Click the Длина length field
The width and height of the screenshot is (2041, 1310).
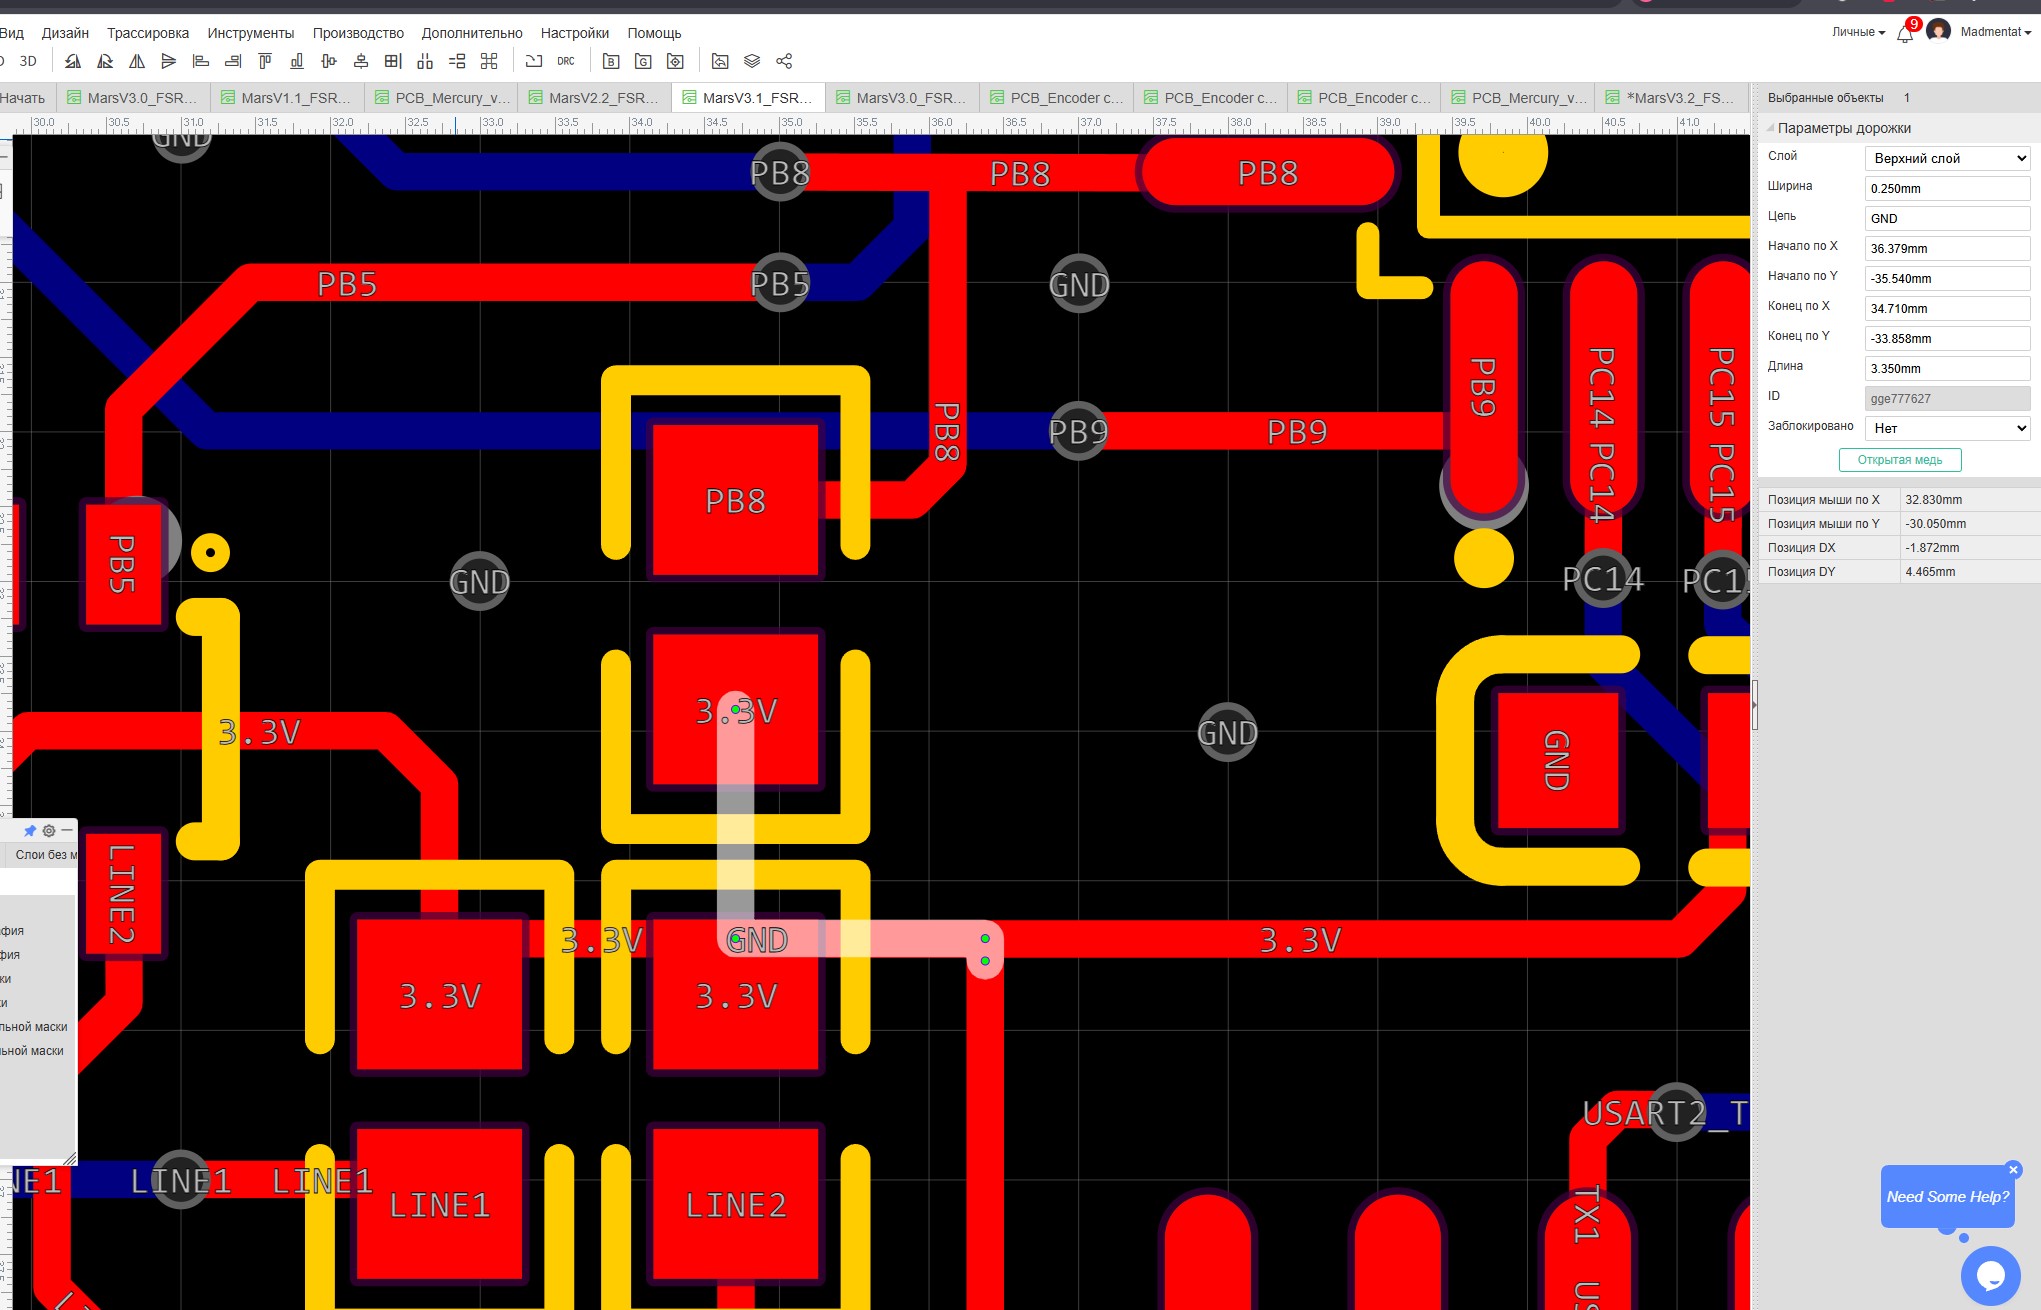[1947, 368]
